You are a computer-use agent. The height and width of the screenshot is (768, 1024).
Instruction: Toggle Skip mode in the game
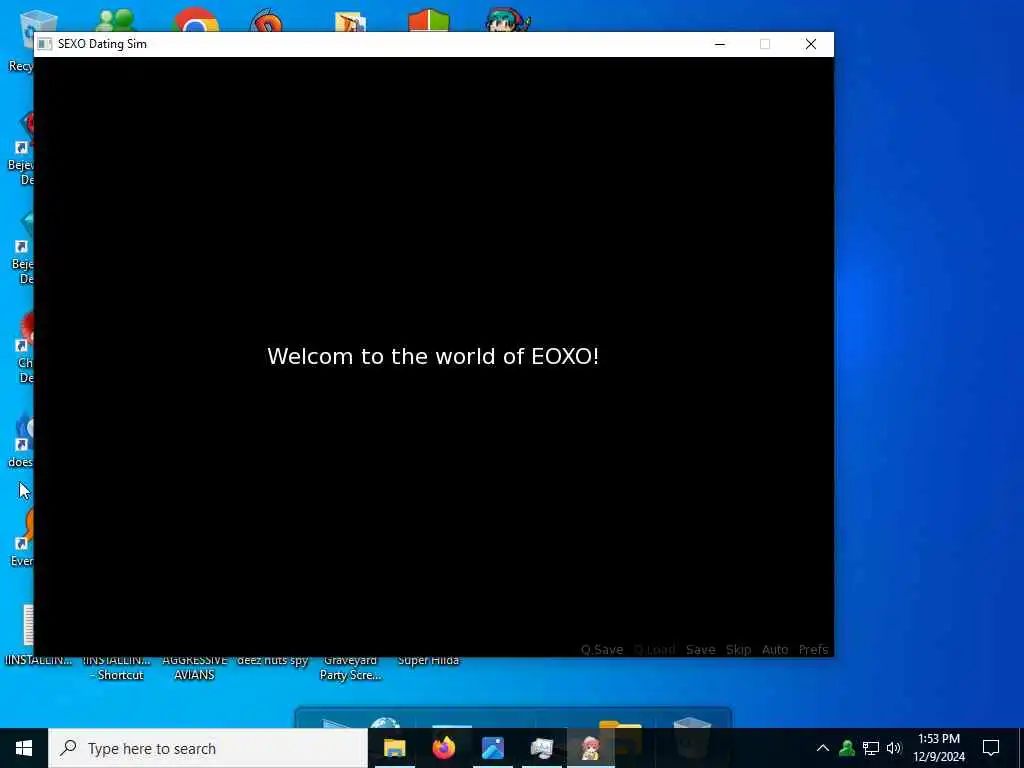(x=739, y=650)
